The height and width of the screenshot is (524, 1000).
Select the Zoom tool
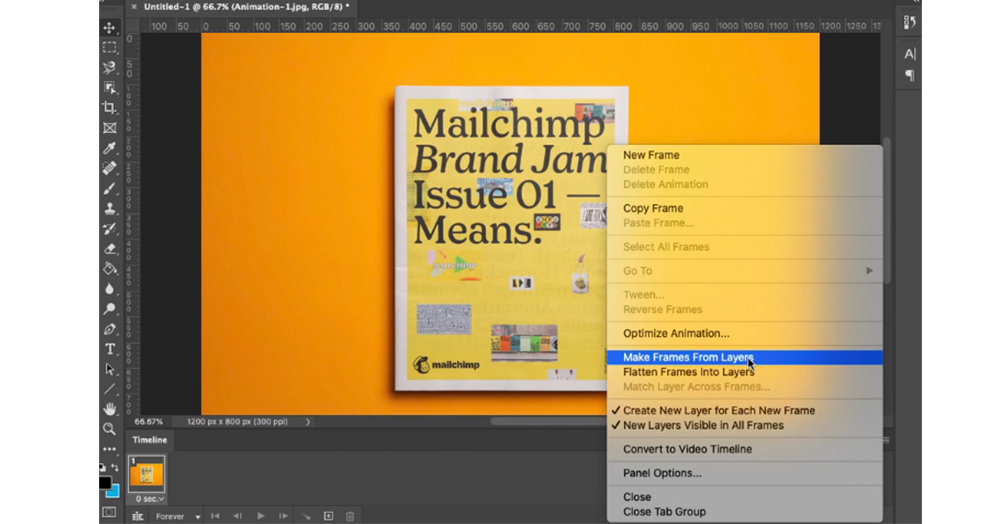pos(110,429)
